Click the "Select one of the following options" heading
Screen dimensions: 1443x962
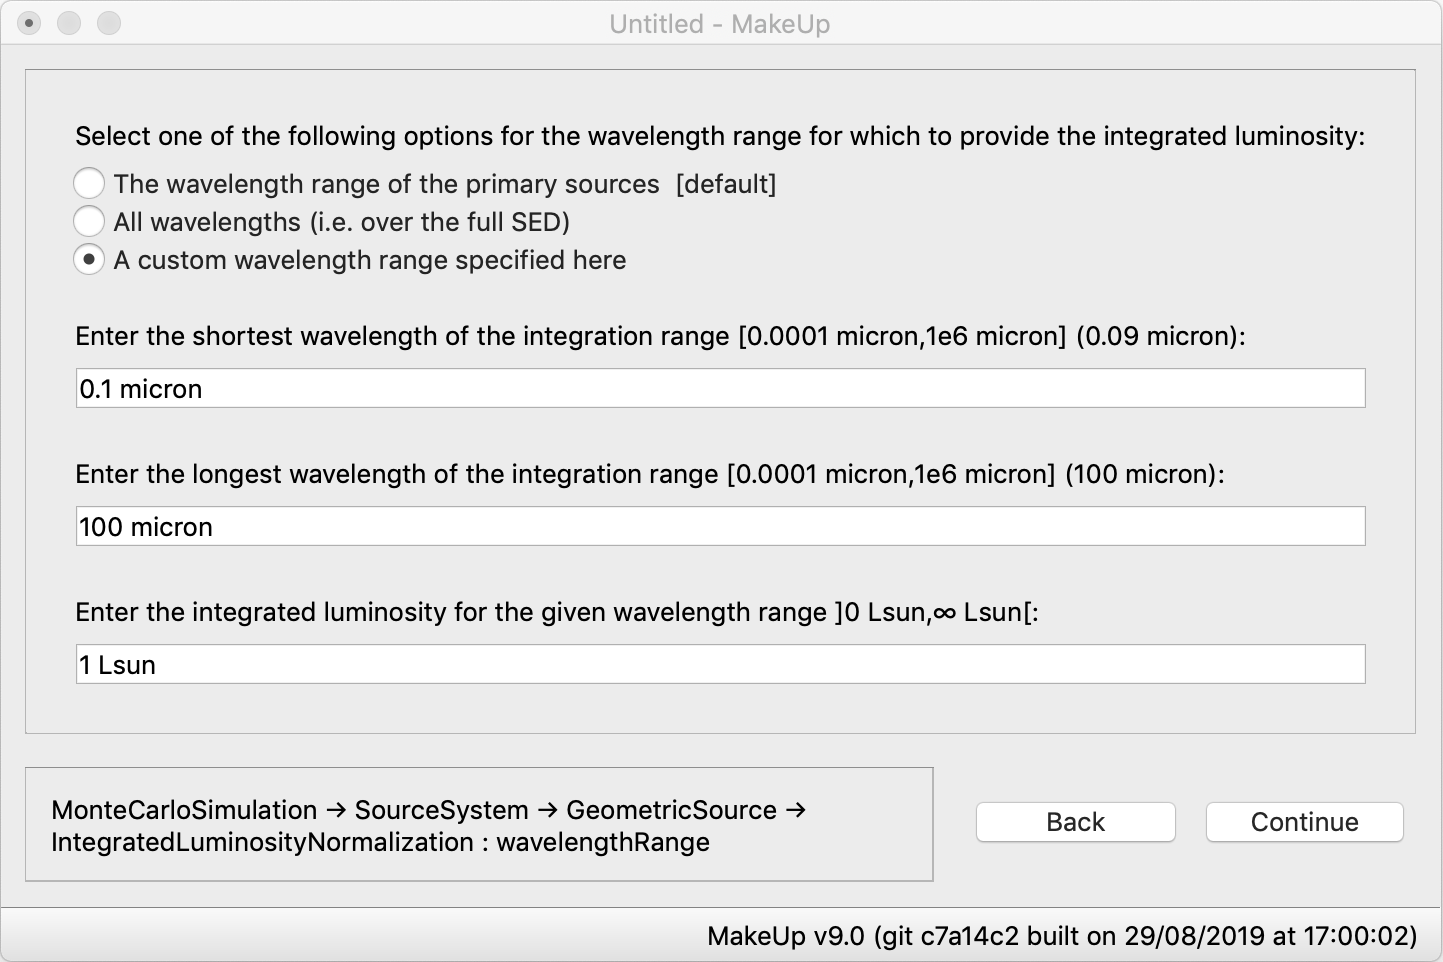(720, 136)
